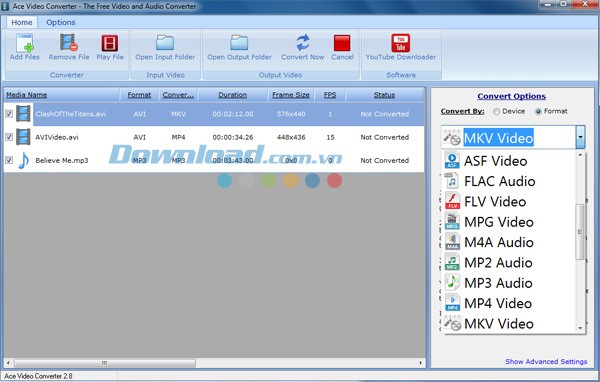Choose FLAC Audio from the list
600x382 pixels.
pyautogui.click(x=499, y=181)
